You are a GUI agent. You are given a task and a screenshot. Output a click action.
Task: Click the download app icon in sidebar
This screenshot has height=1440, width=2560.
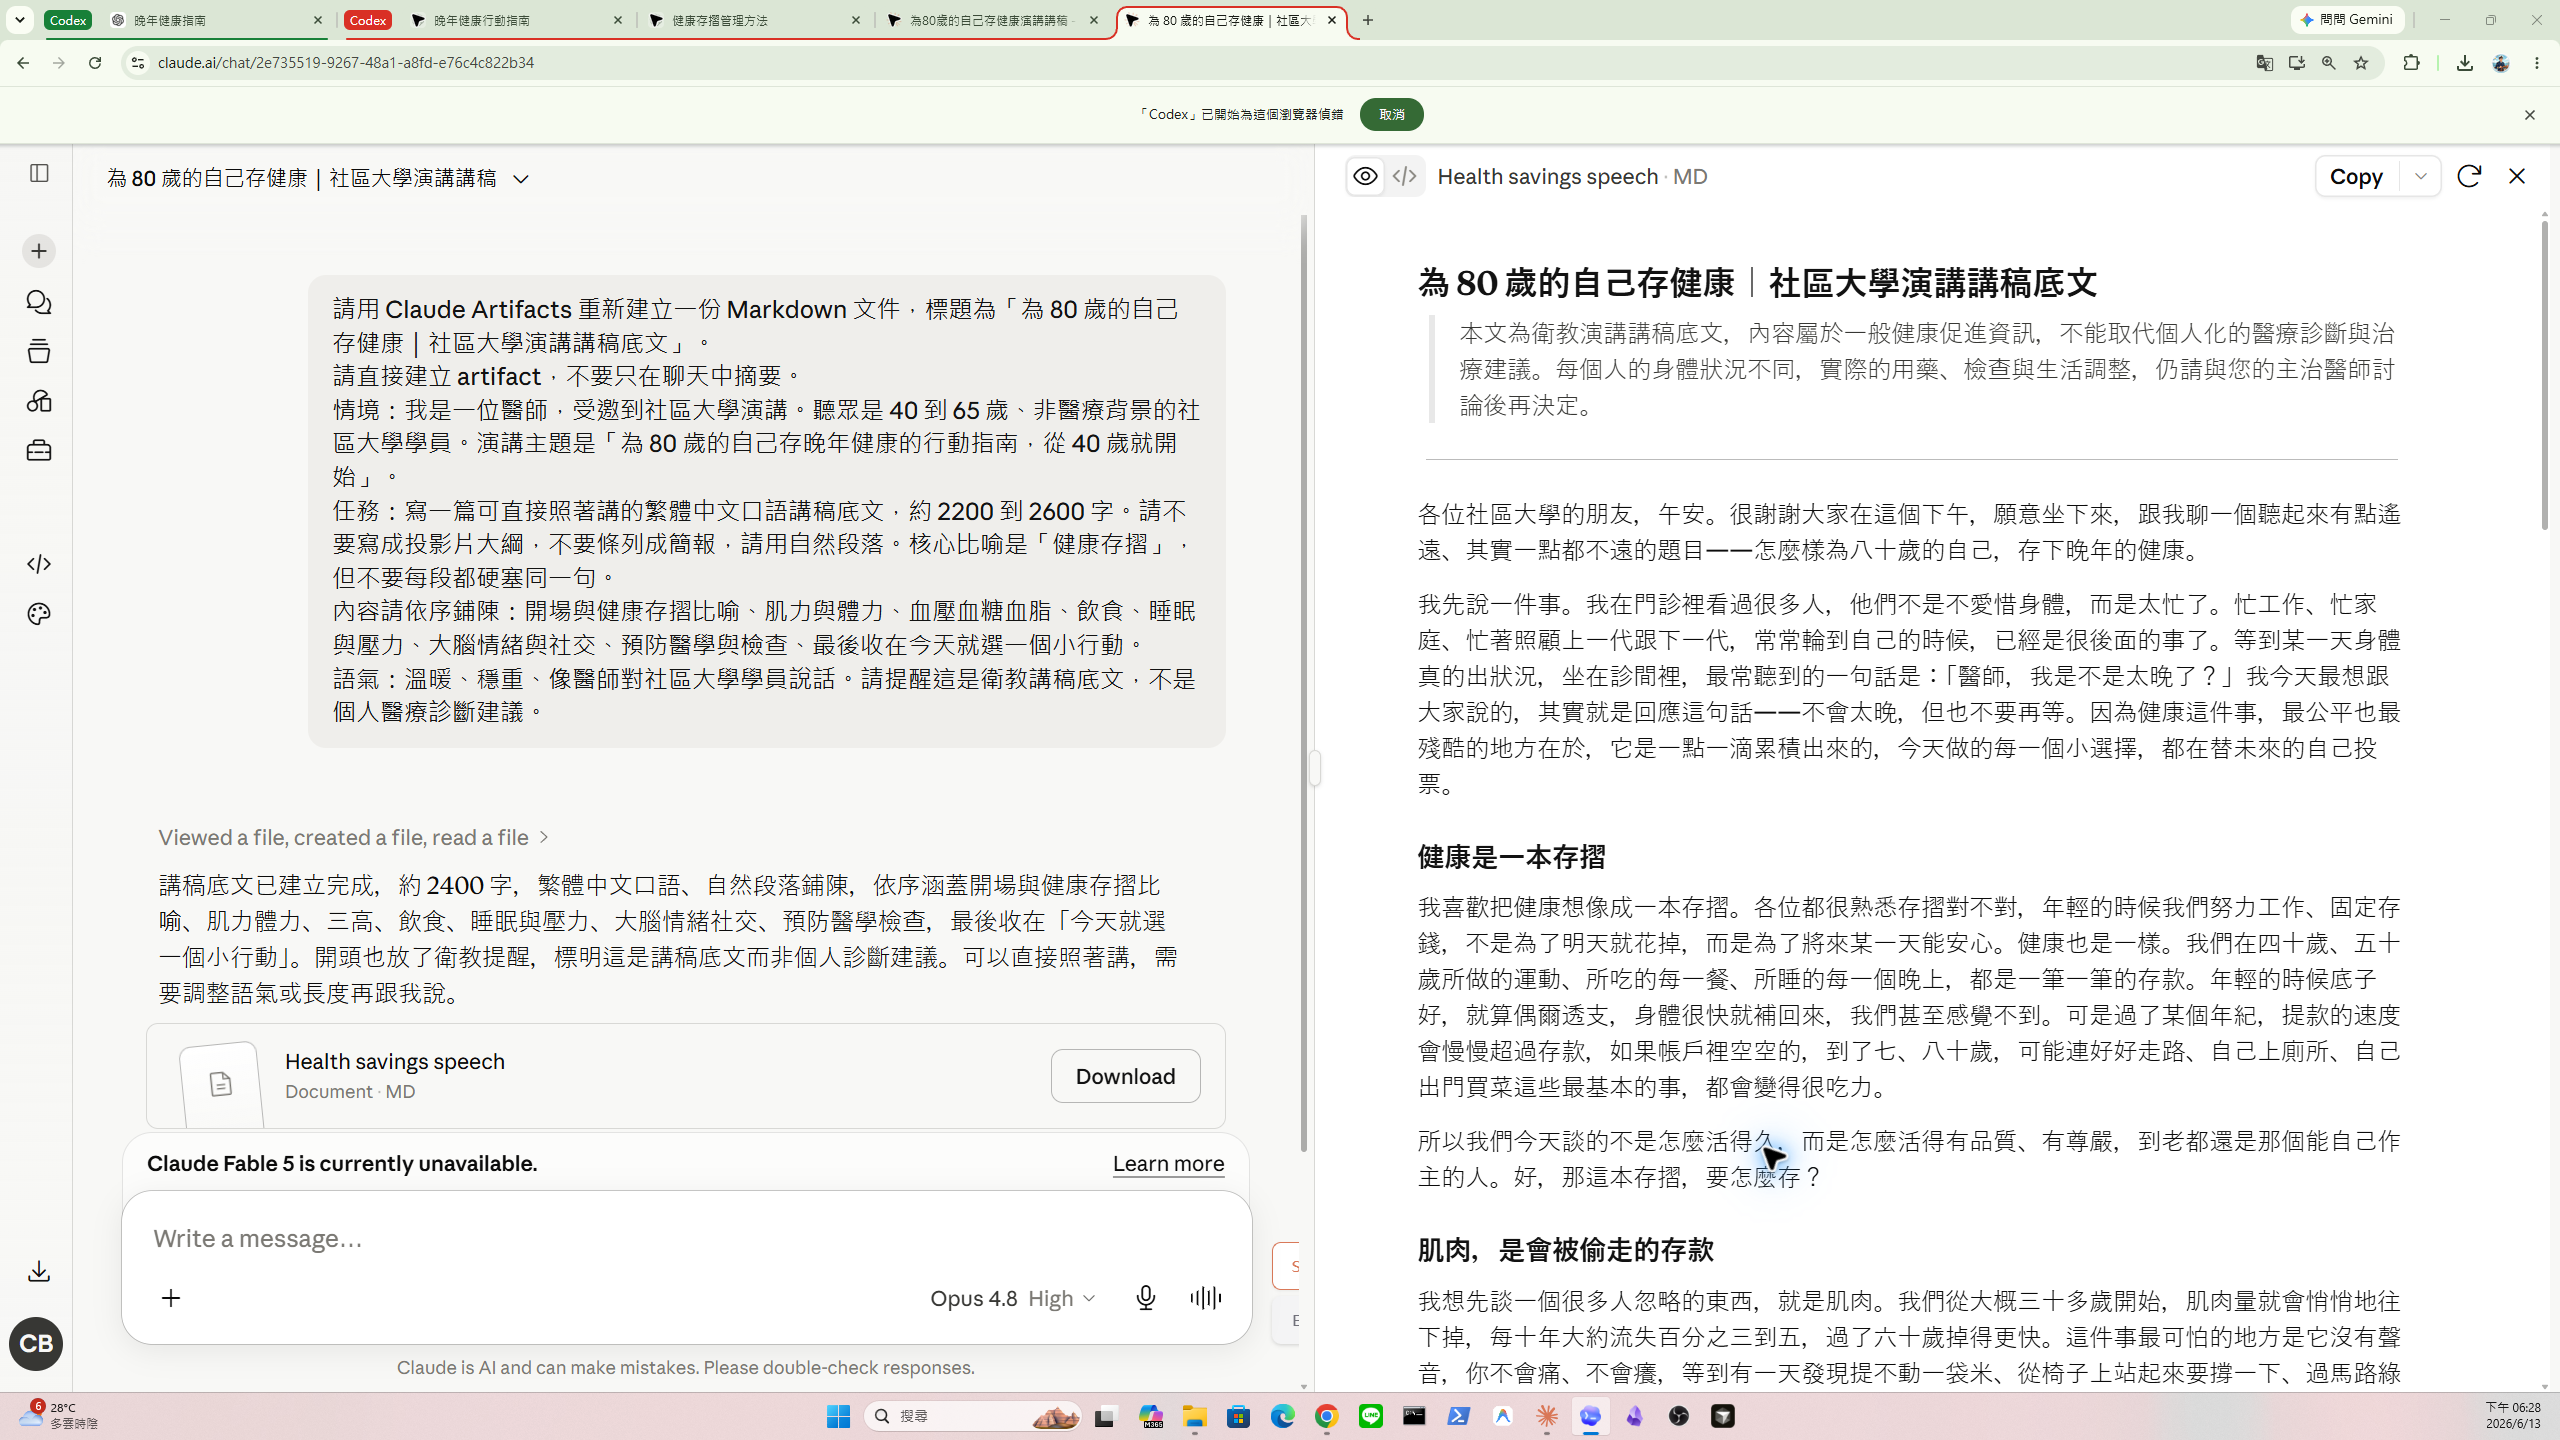(x=39, y=1272)
